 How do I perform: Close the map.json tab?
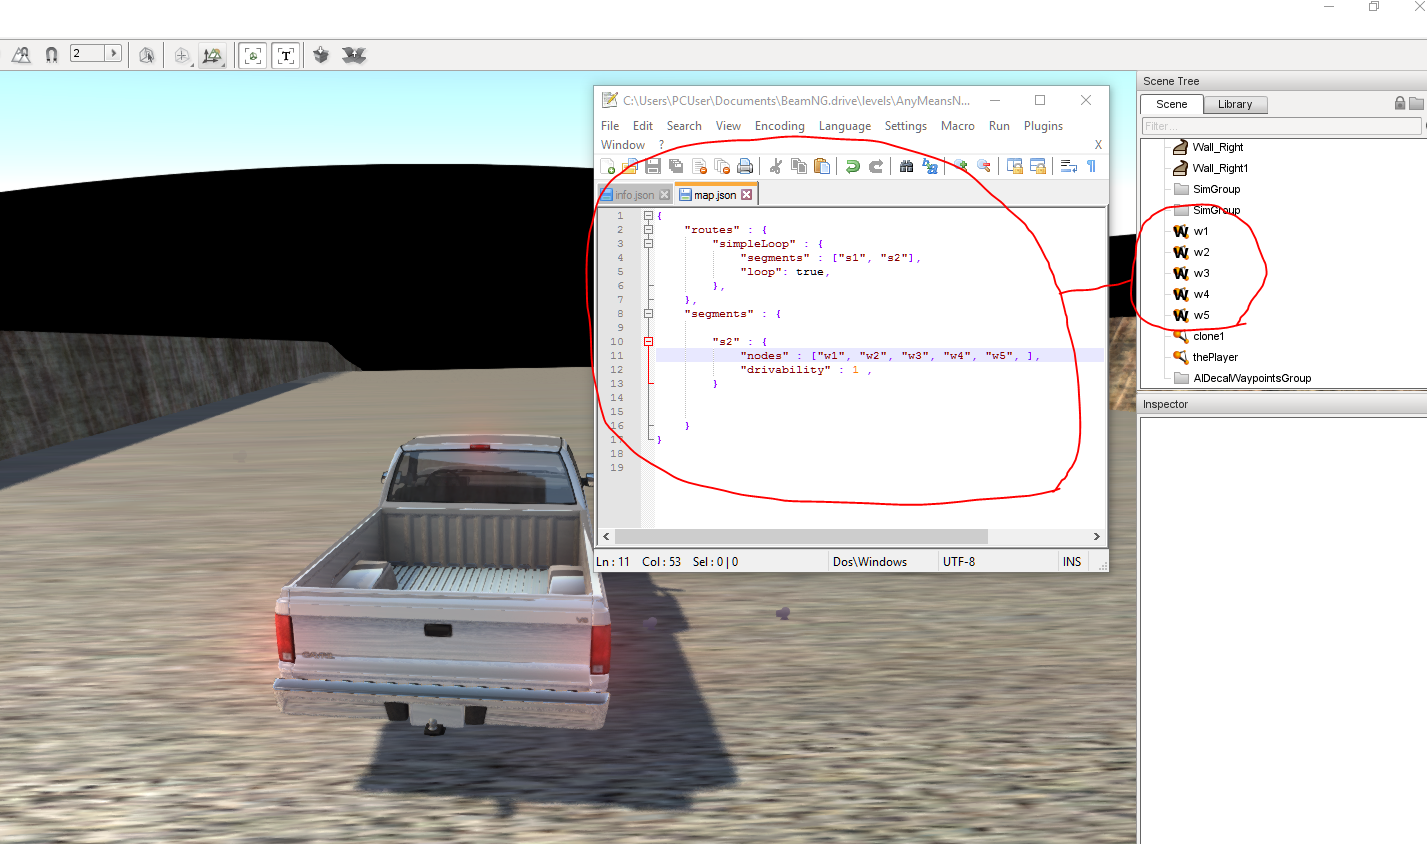click(746, 195)
